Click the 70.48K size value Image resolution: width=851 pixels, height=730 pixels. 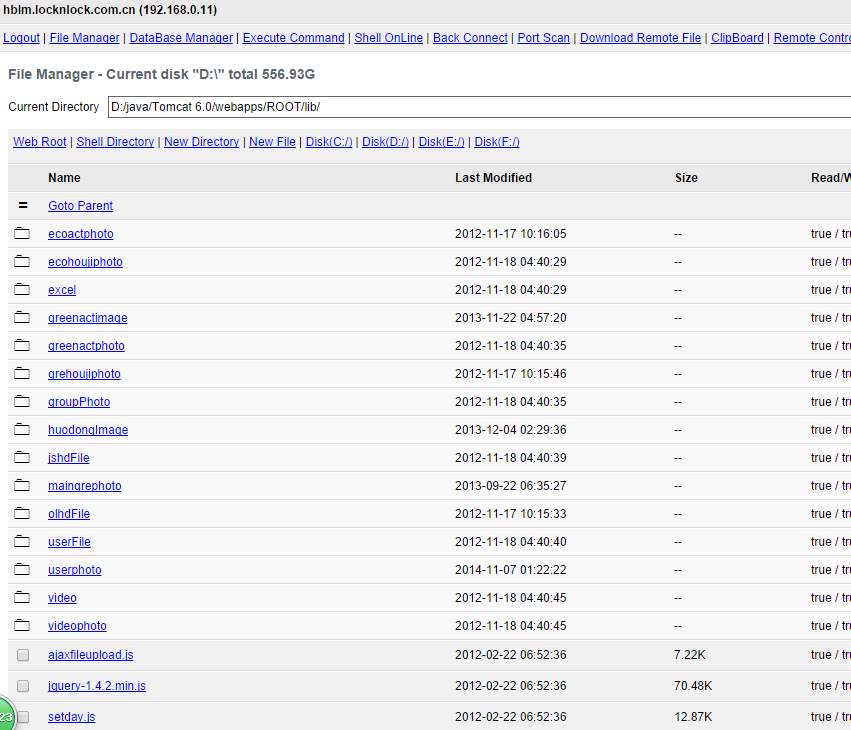click(693, 685)
